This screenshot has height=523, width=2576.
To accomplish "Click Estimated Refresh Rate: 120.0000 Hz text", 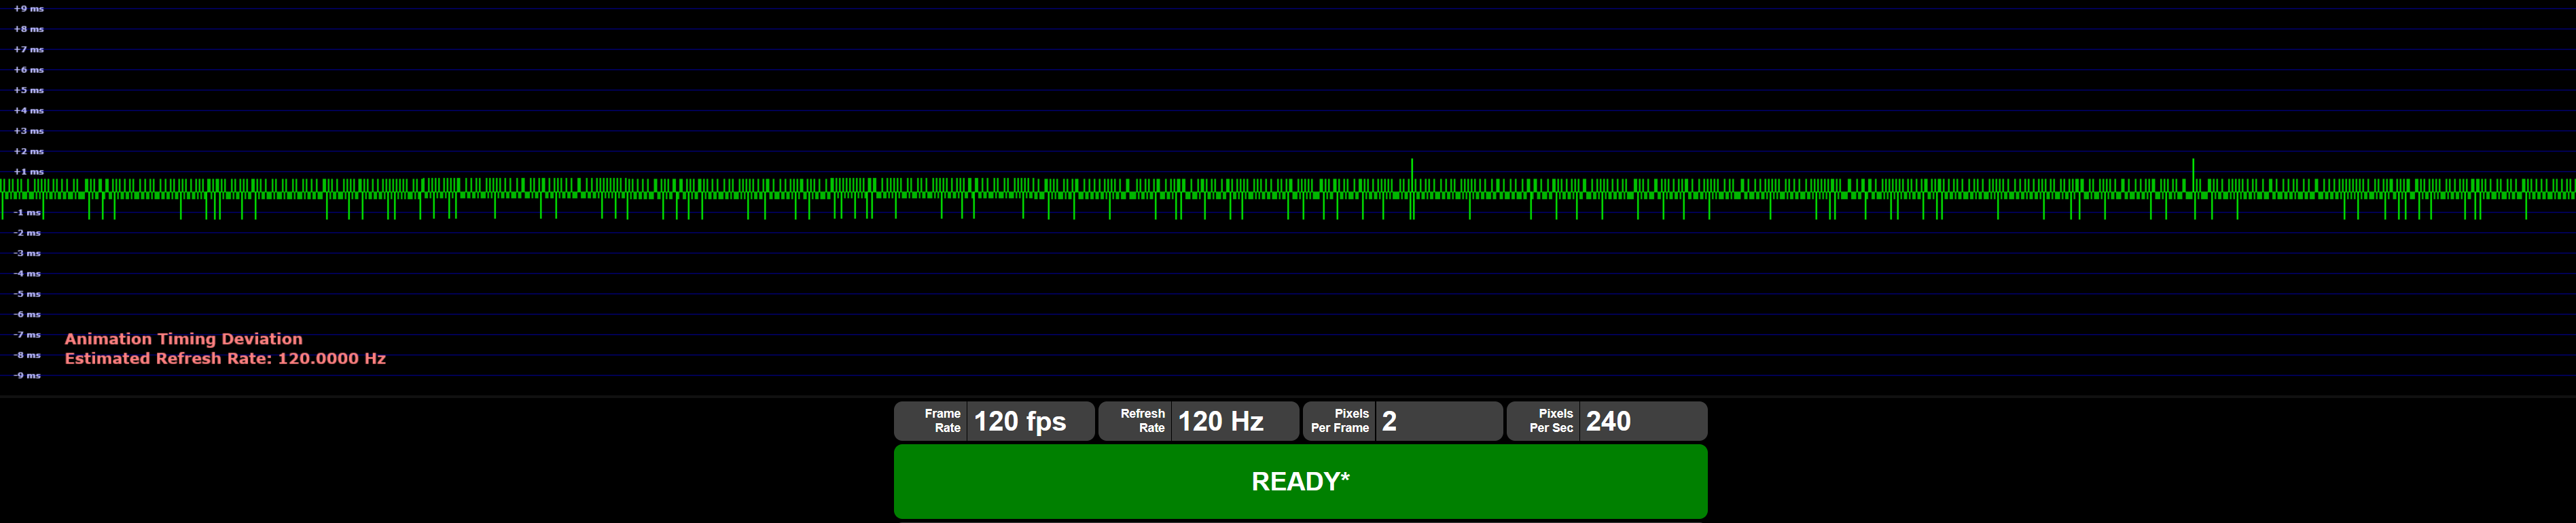I will [x=225, y=358].
